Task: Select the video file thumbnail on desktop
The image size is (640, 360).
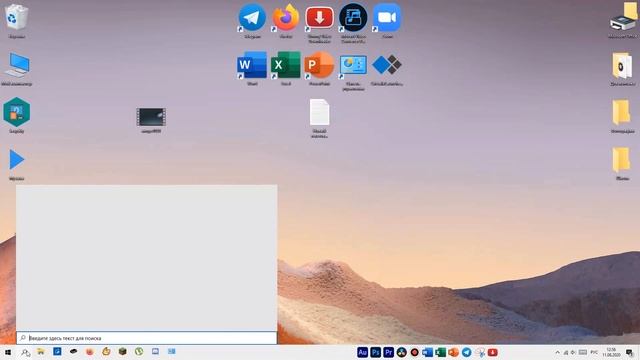Action: [x=151, y=118]
